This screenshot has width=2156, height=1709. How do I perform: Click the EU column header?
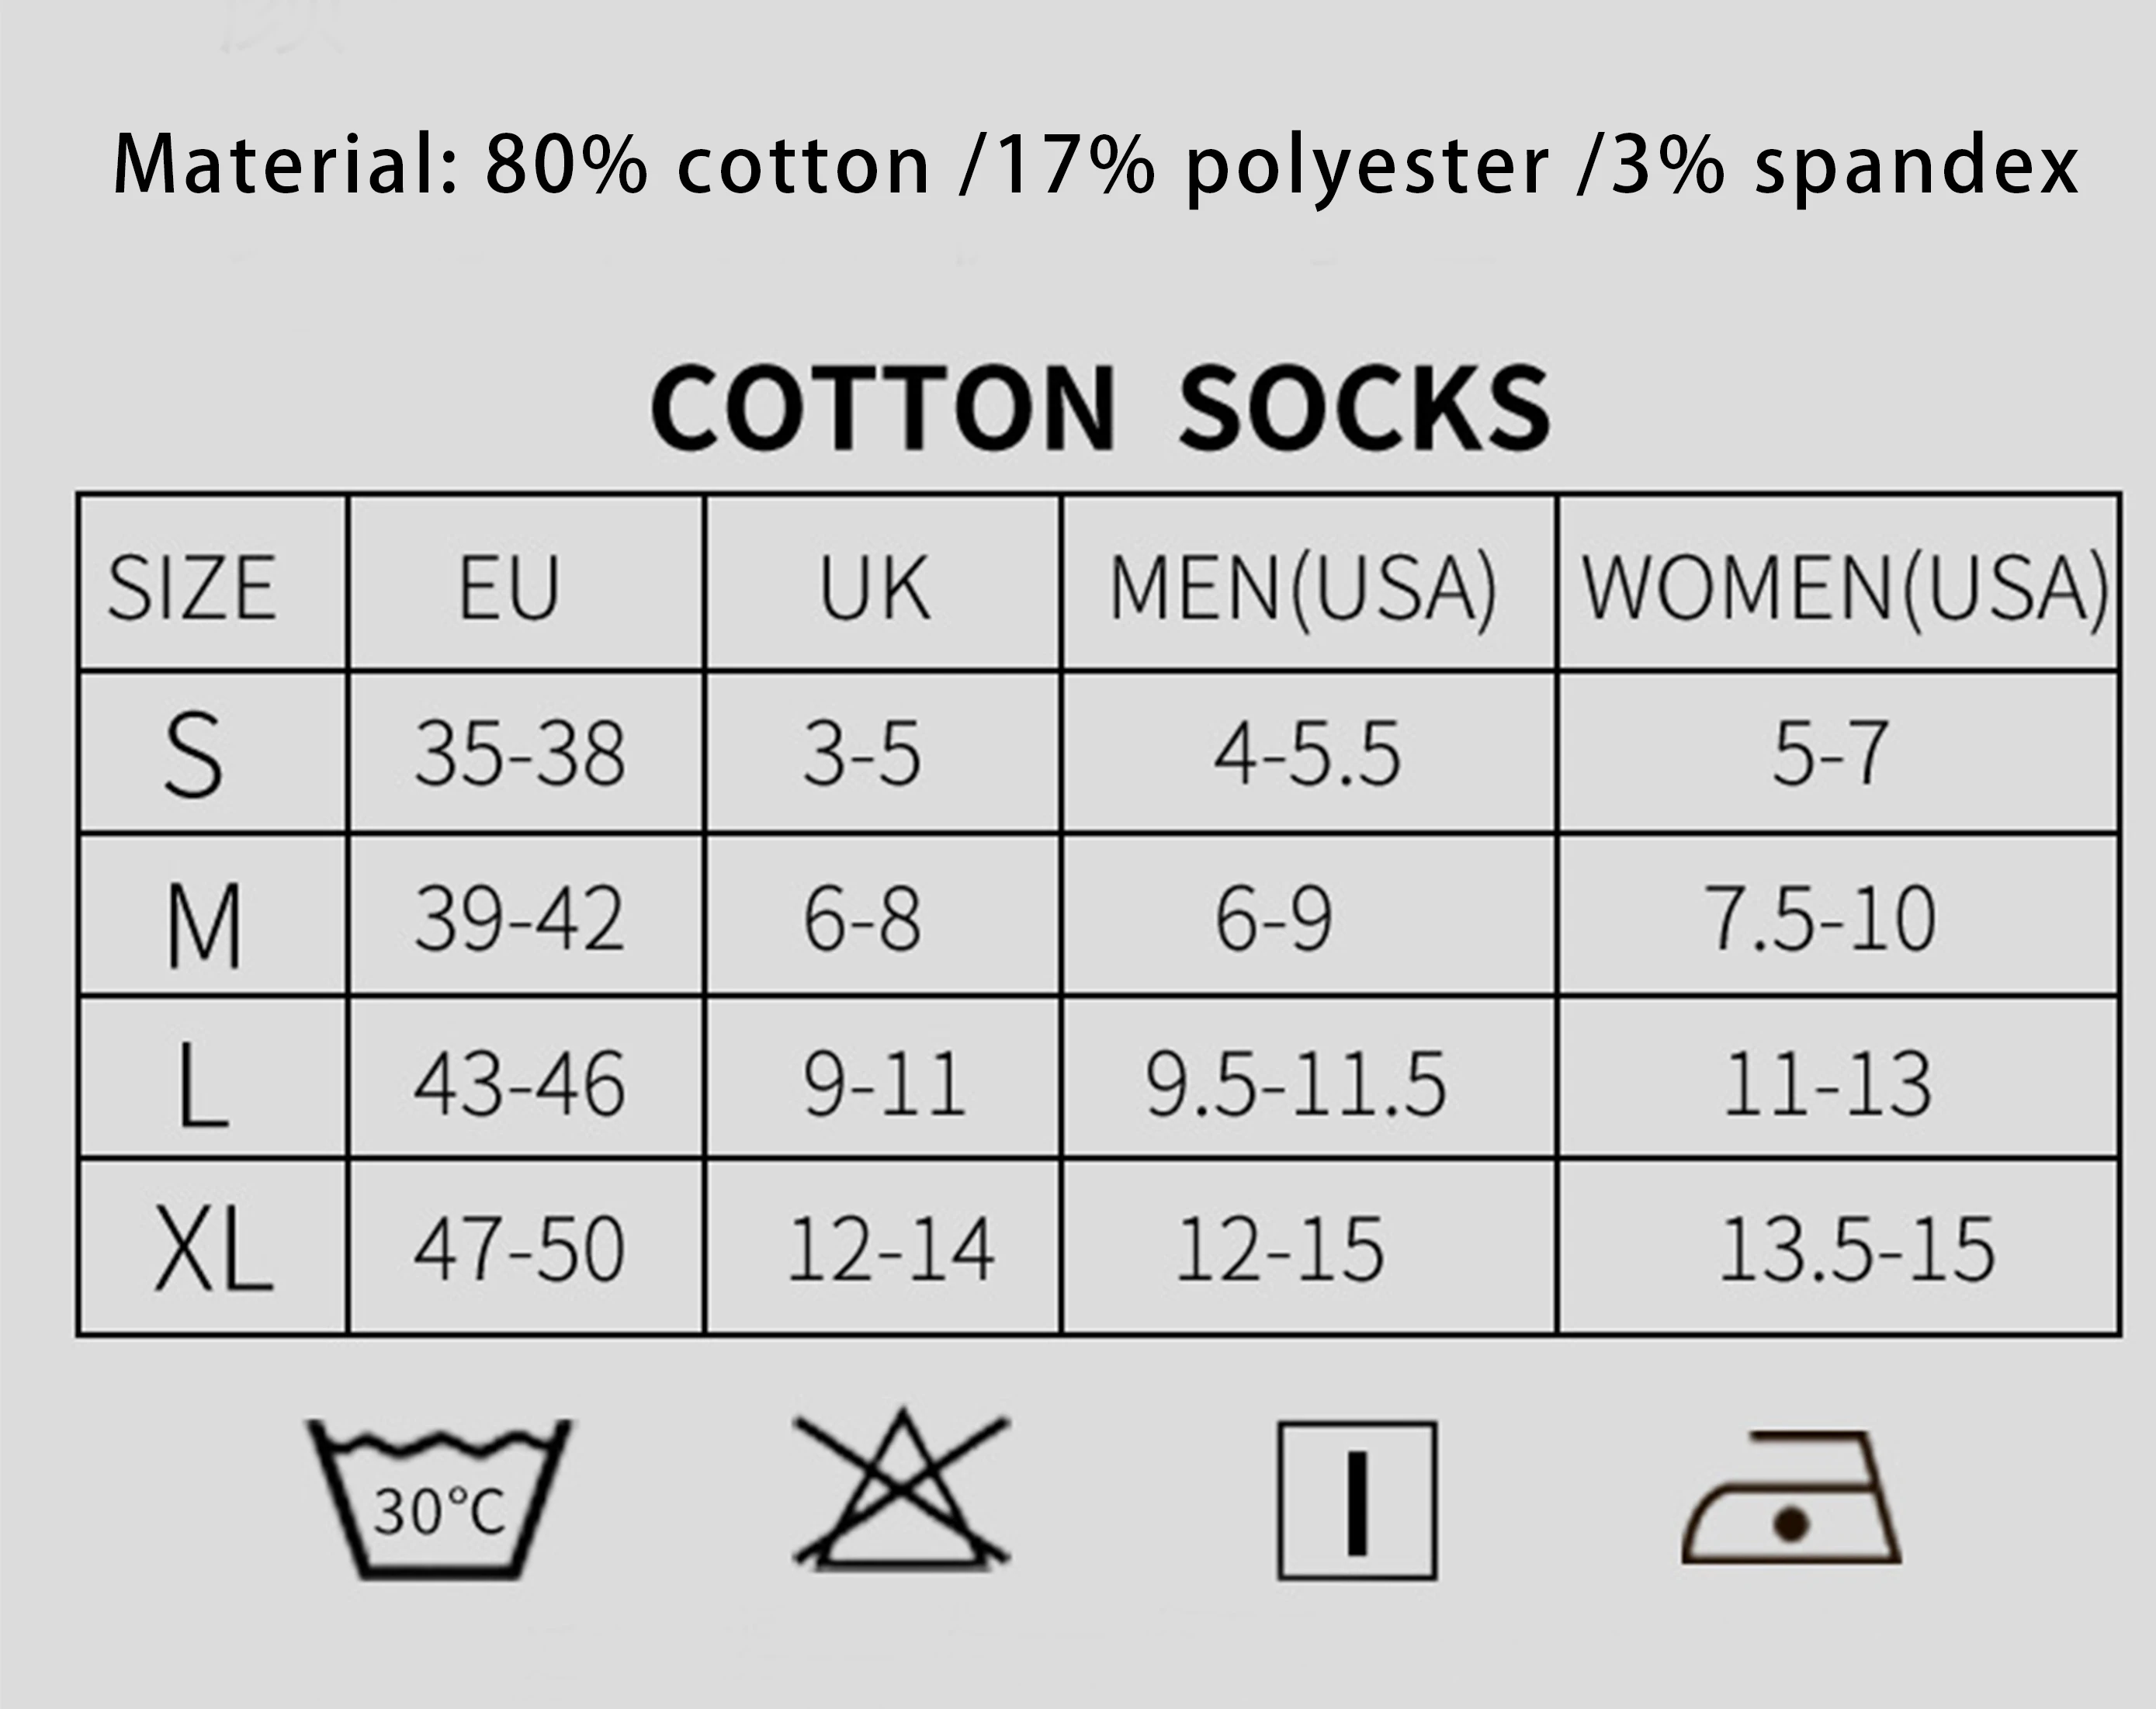(509, 588)
